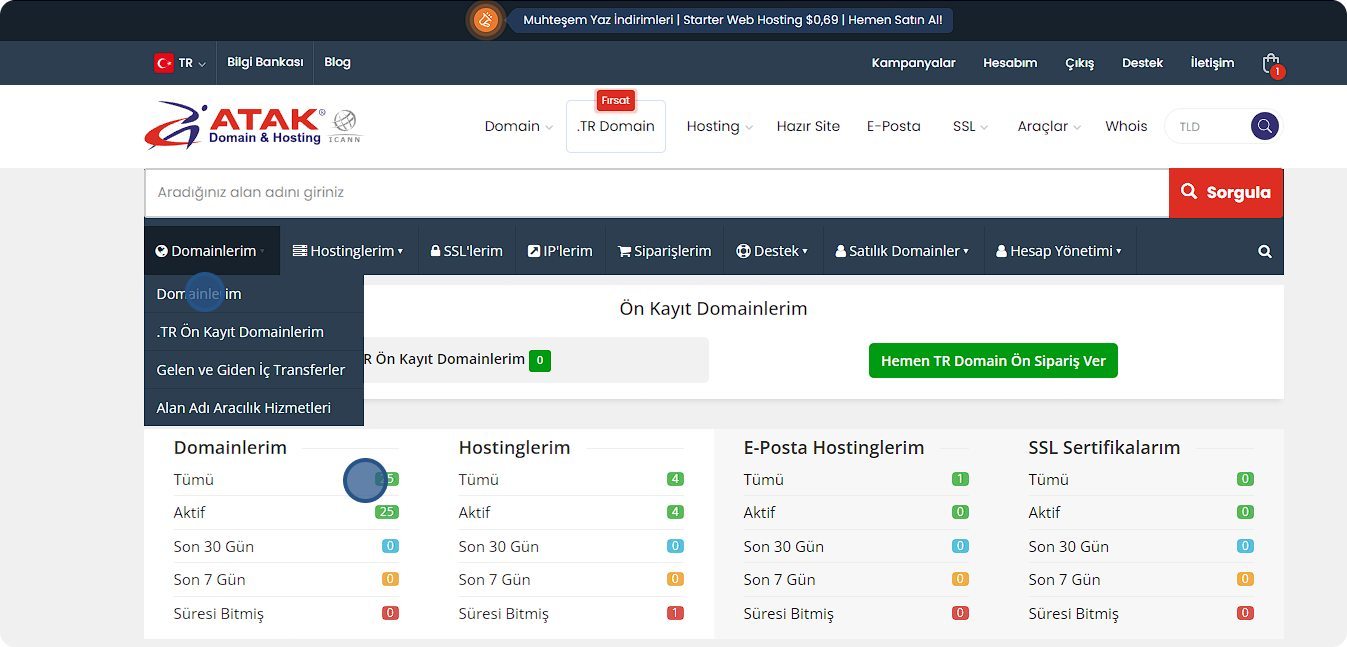Open the Hosting dropdown in main navigation
Image resolution: width=1347 pixels, height=647 pixels.
coord(719,126)
